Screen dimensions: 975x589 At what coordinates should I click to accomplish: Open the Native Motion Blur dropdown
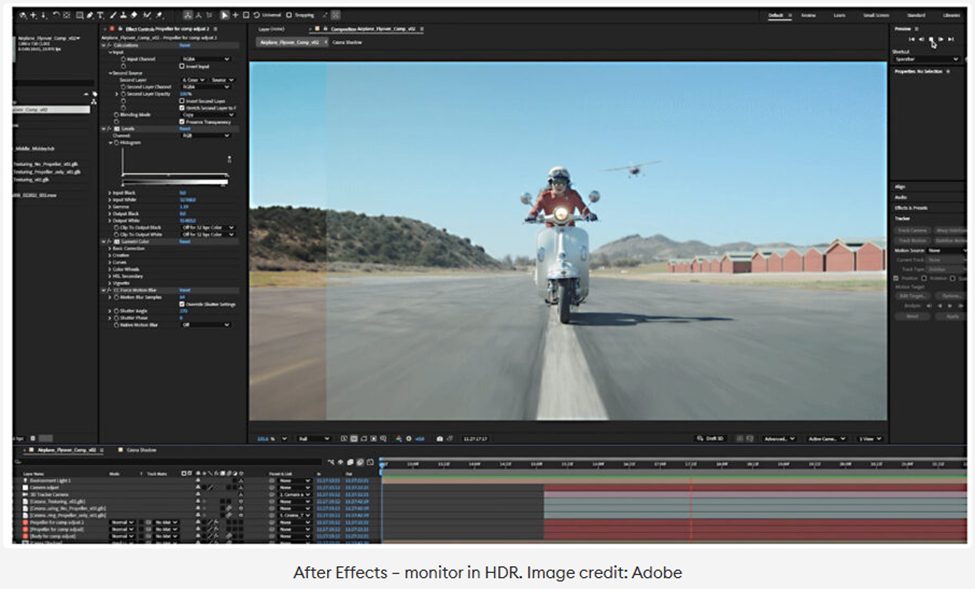[x=206, y=325]
